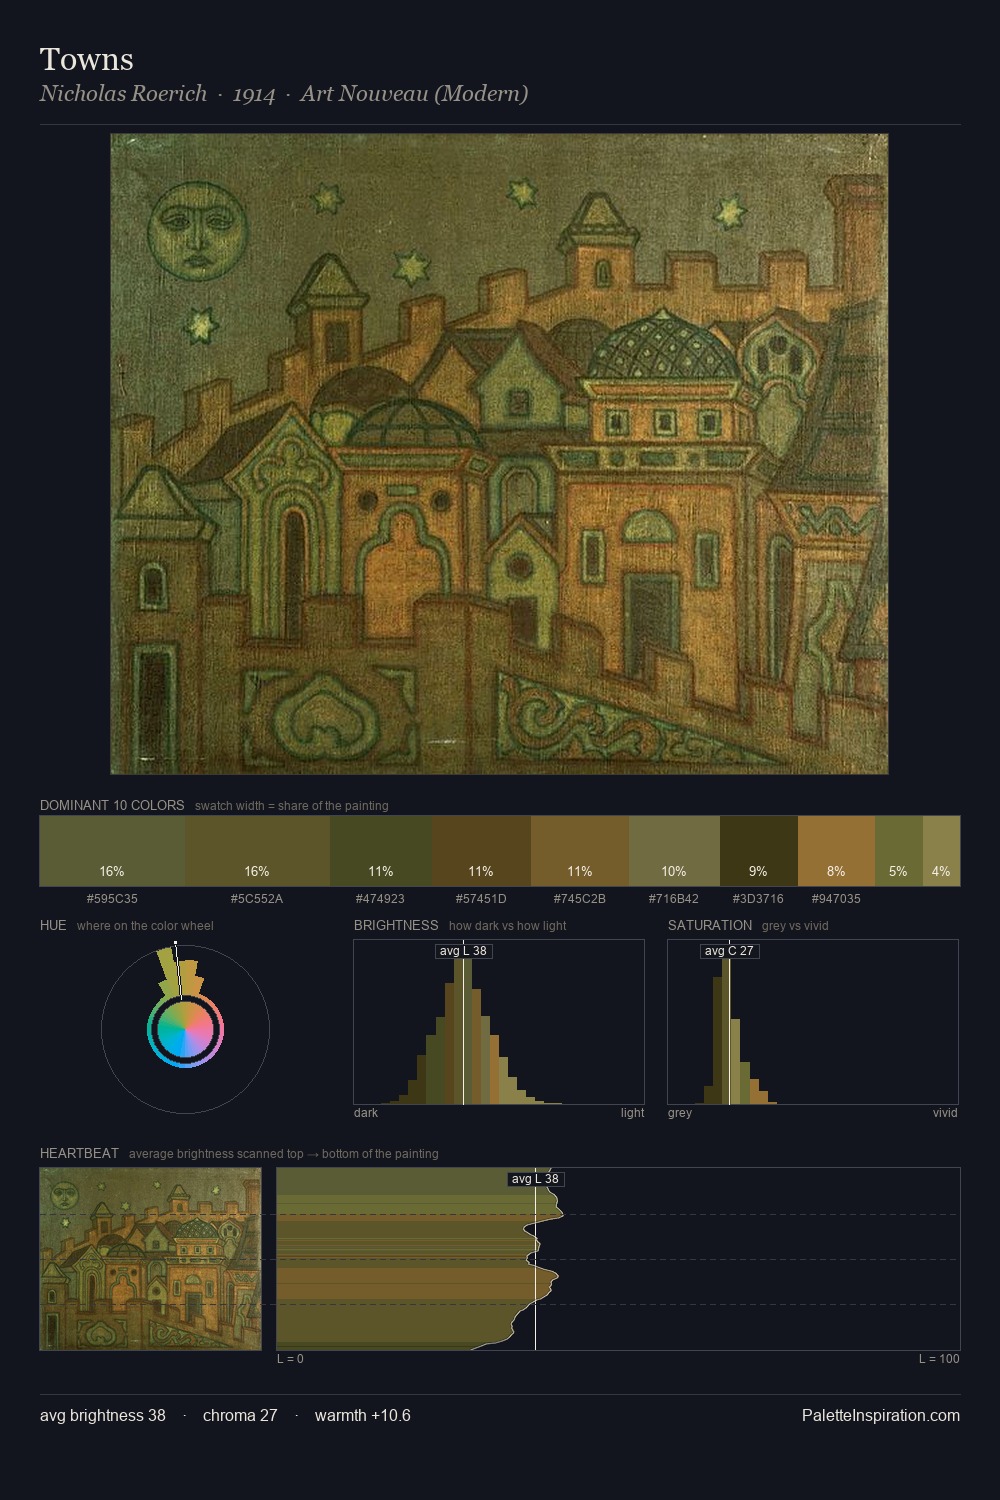The width and height of the screenshot is (1000, 1500).
Task: Click 'chroma 27' in footer
Action: point(240,1415)
